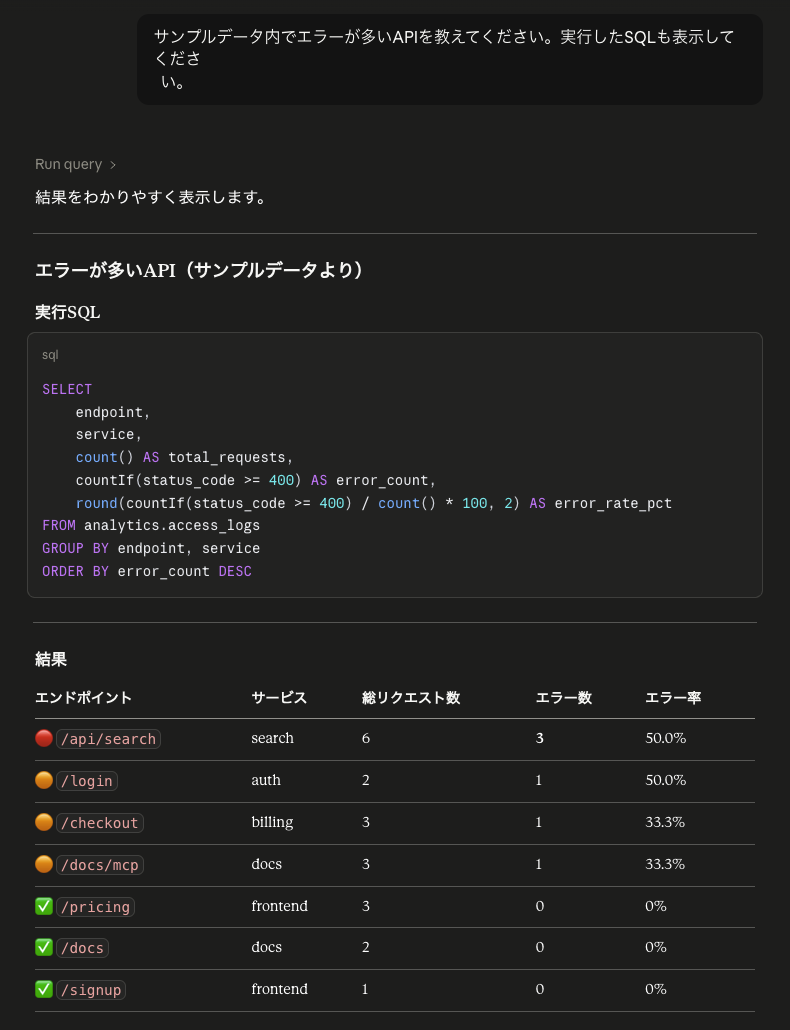The height and width of the screenshot is (1030, 790).
Task: Select the /api/search endpoint code tag
Action: pos(108,739)
